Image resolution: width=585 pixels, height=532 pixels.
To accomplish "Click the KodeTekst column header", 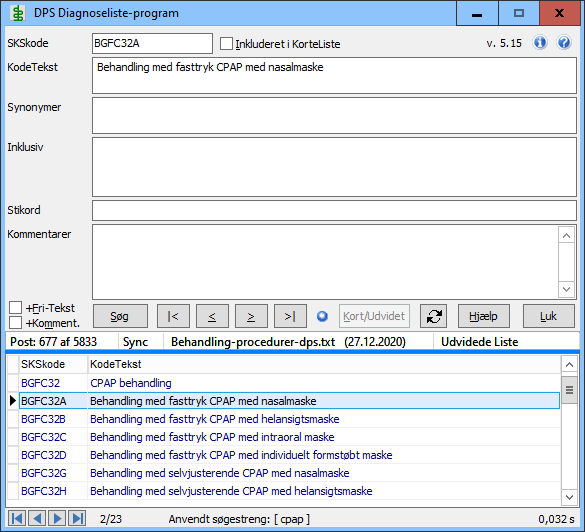I will [324, 364].
